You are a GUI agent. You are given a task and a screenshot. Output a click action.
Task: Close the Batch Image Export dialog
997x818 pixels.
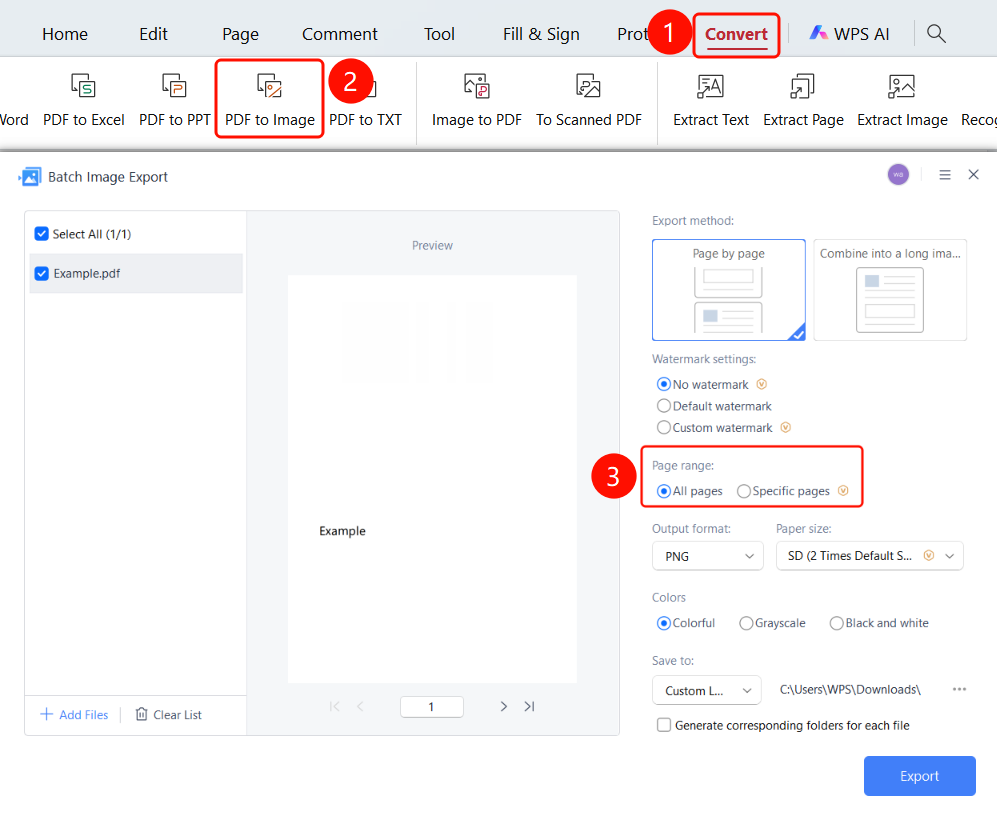973,174
